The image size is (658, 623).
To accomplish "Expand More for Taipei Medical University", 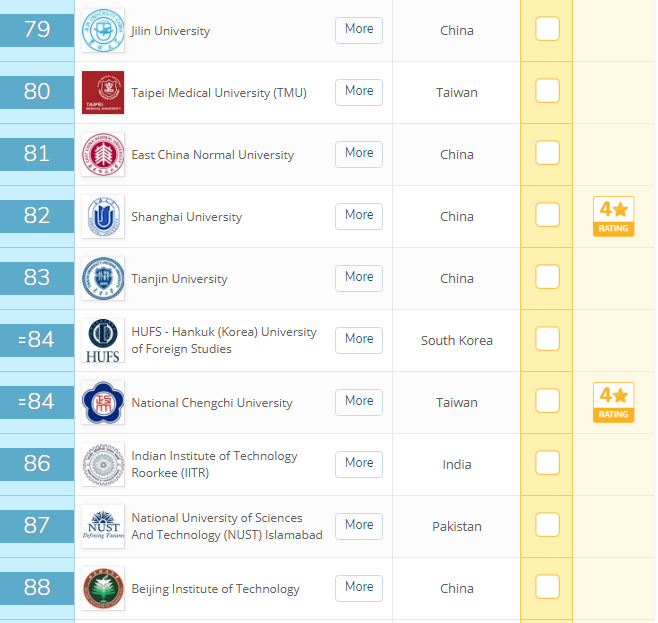I will [x=359, y=91].
